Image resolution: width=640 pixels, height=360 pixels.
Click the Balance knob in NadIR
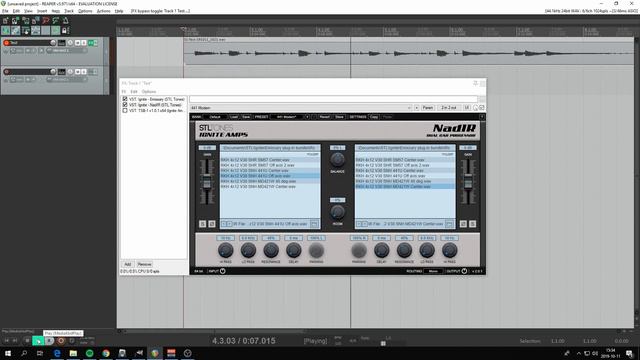(337, 160)
